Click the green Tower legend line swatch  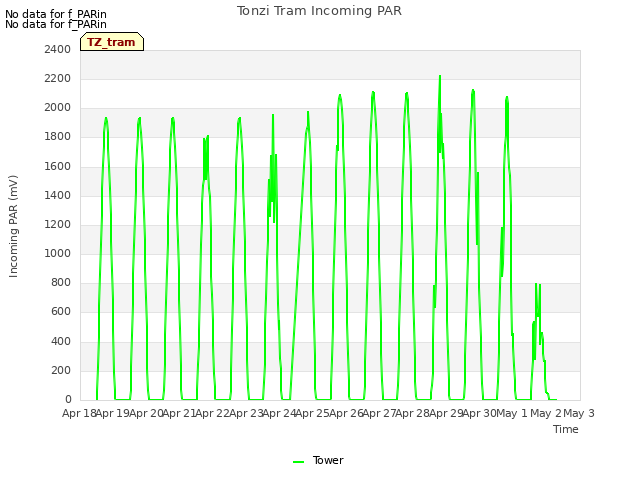coord(298,462)
